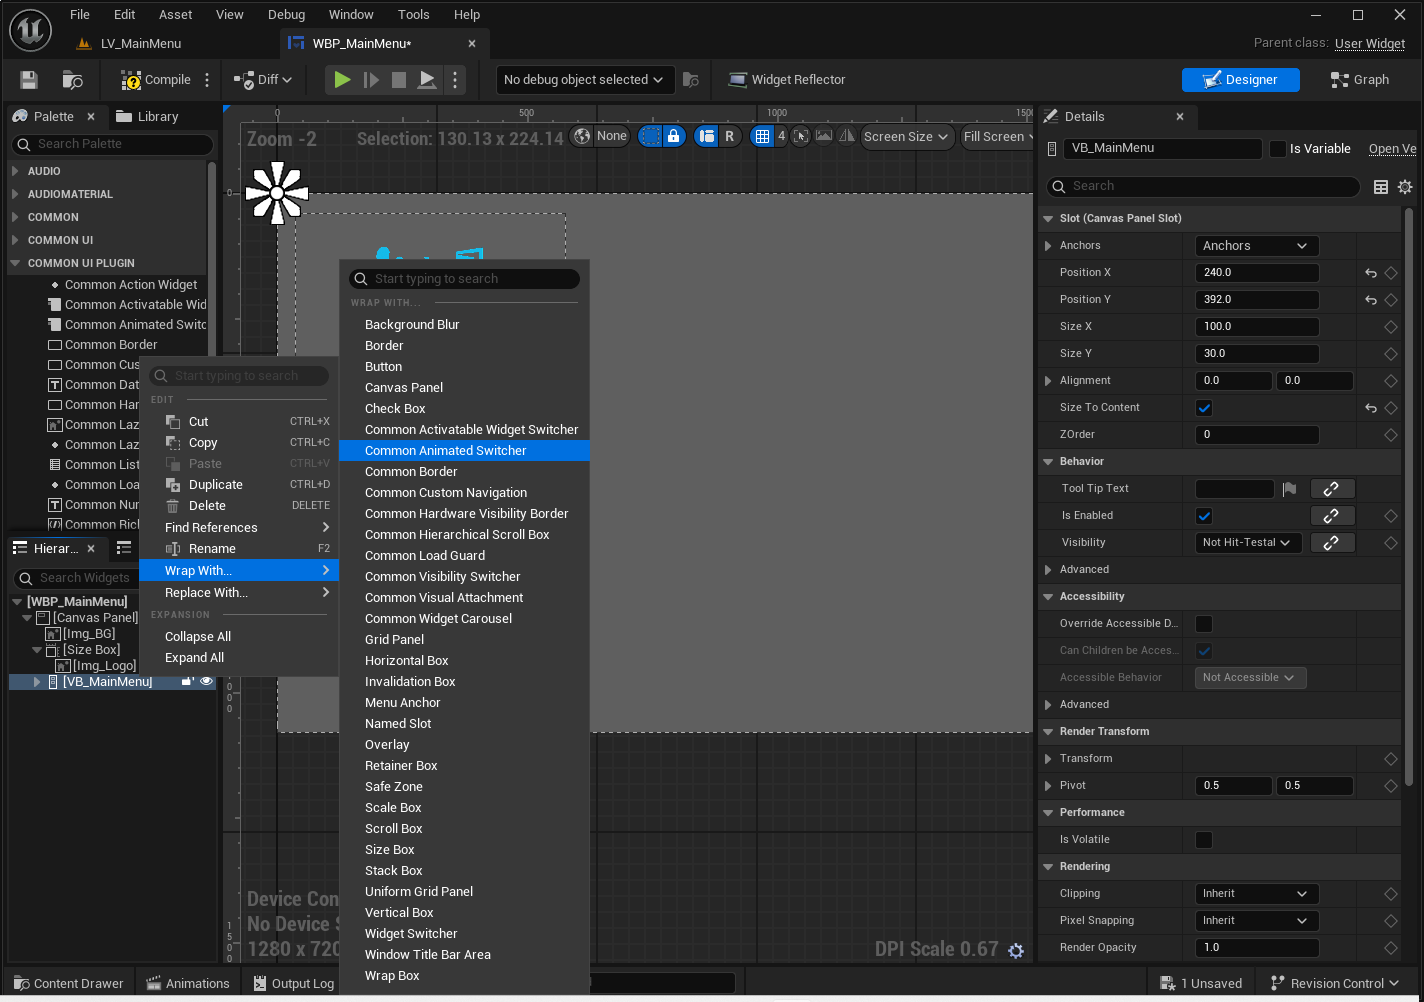
Task: Open the Screen Size dropdown
Action: [x=906, y=137]
